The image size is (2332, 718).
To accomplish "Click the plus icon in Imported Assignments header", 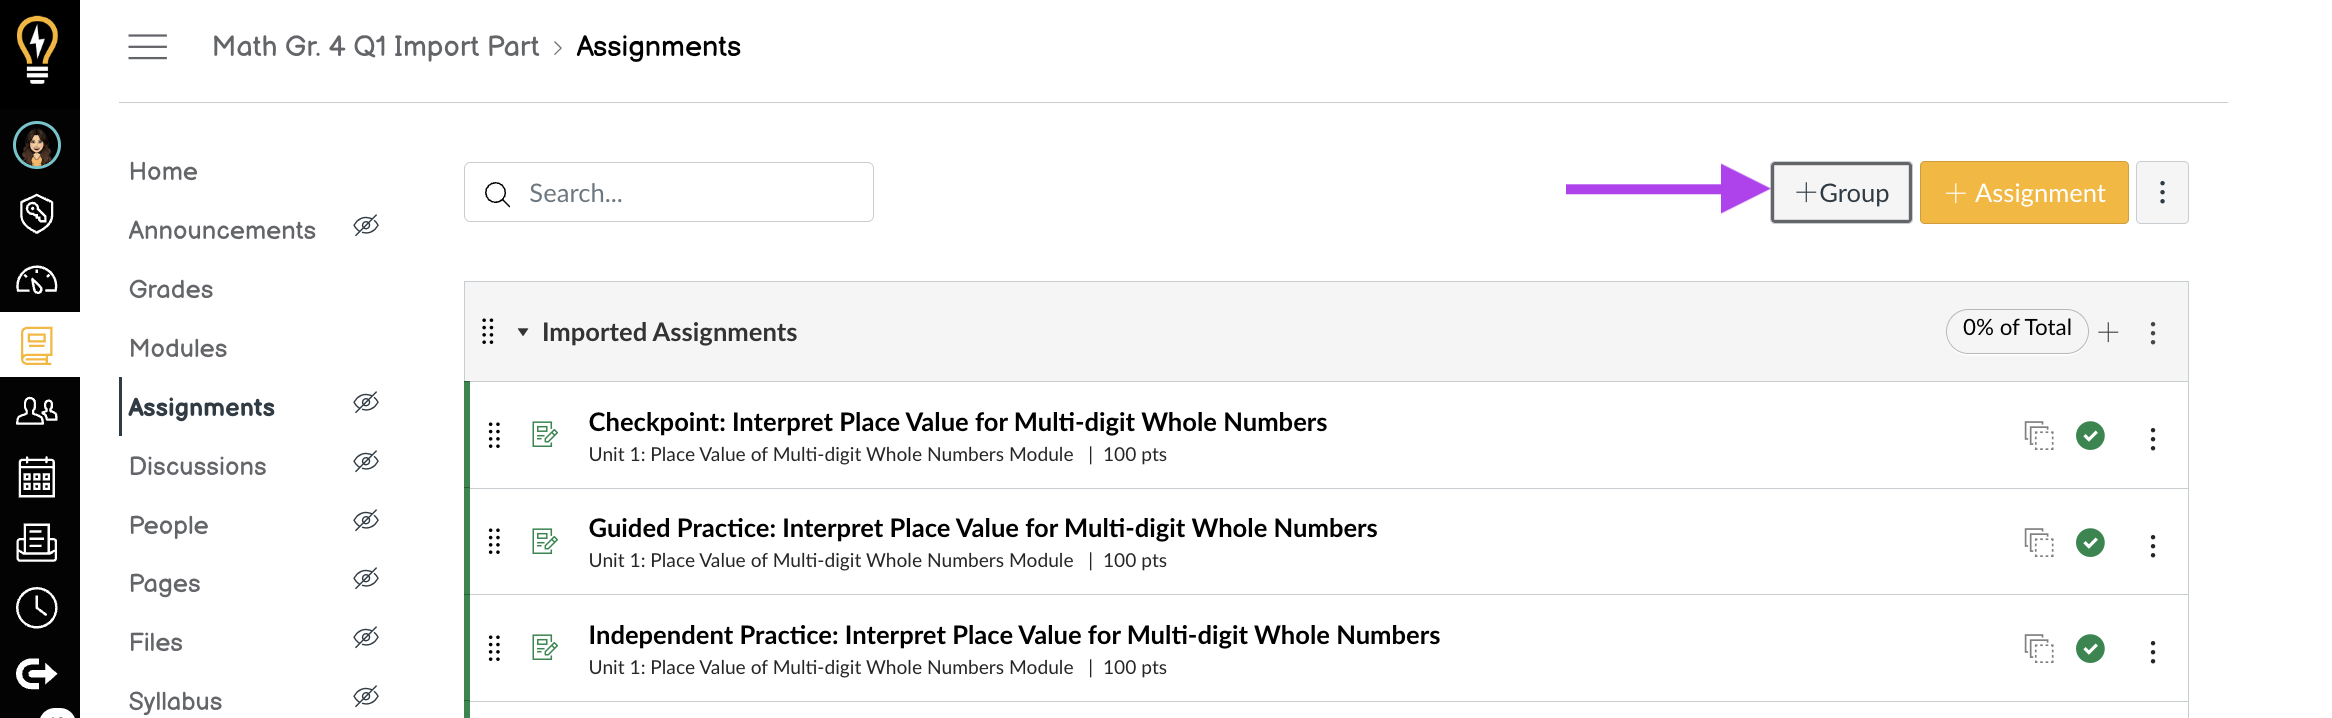I will (2109, 332).
